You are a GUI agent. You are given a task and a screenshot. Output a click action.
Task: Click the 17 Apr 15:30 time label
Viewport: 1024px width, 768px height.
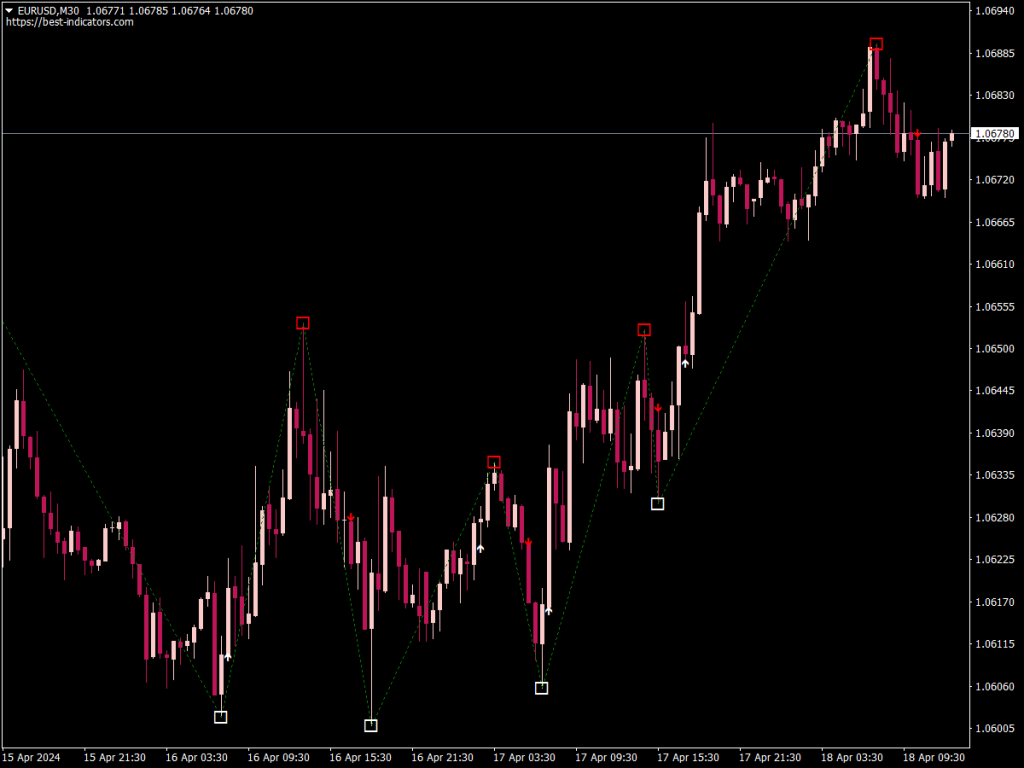[688, 758]
